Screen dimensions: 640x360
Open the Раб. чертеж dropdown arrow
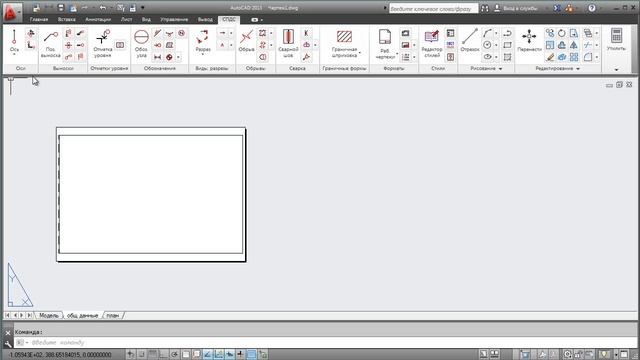click(x=397, y=53)
